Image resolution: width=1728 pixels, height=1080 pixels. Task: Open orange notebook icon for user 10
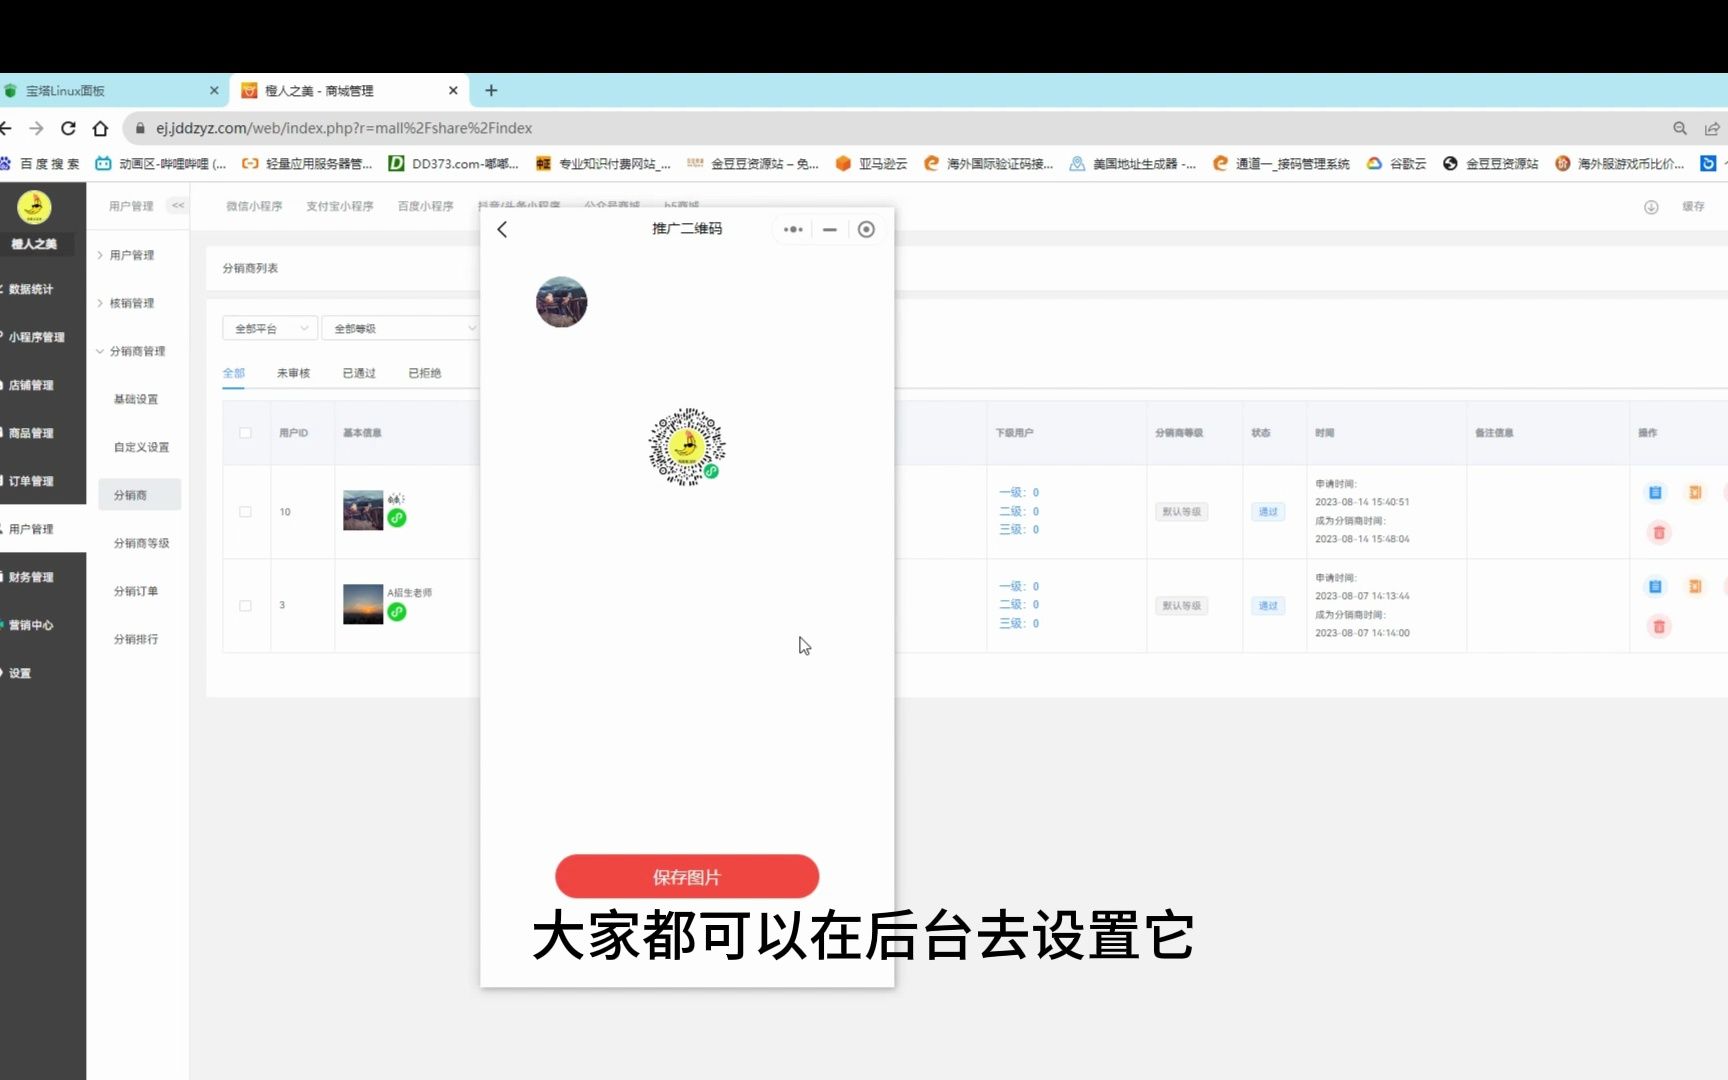point(1695,492)
